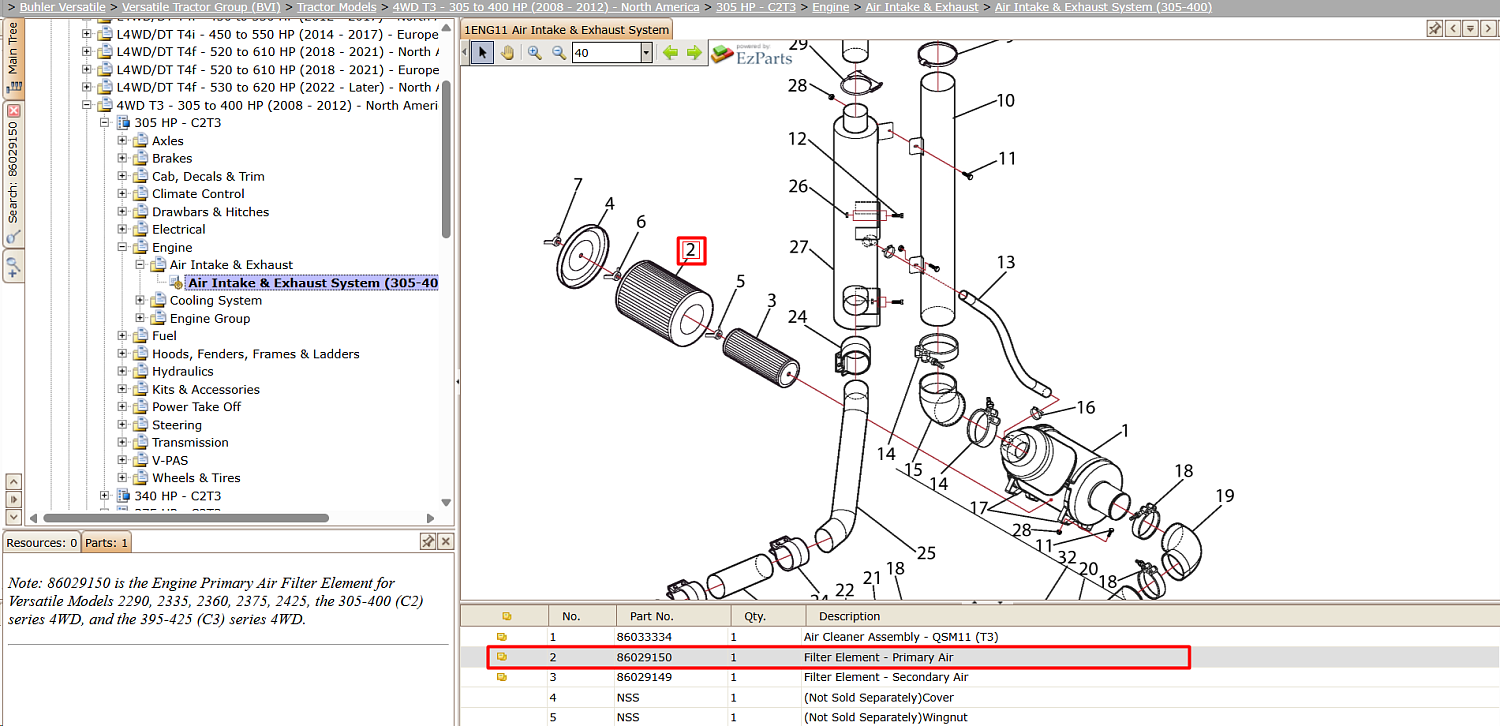The width and height of the screenshot is (1500, 726).
Task: Expand the 340 HP - C2T3 node
Action: (x=104, y=496)
